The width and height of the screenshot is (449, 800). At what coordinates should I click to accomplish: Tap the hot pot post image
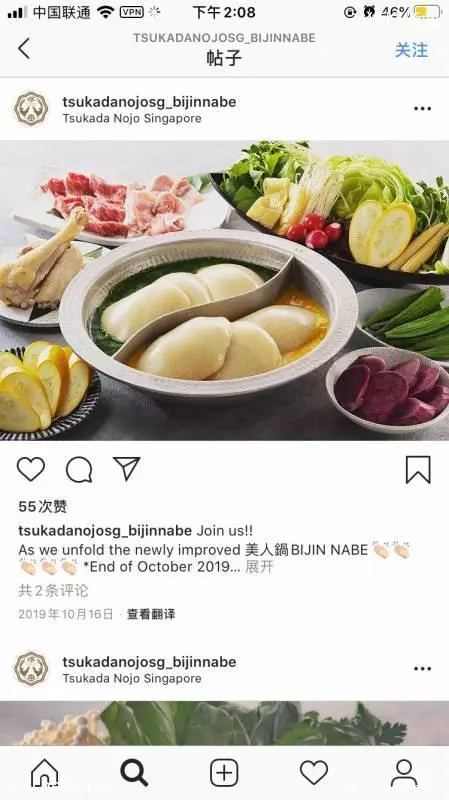click(x=224, y=290)
